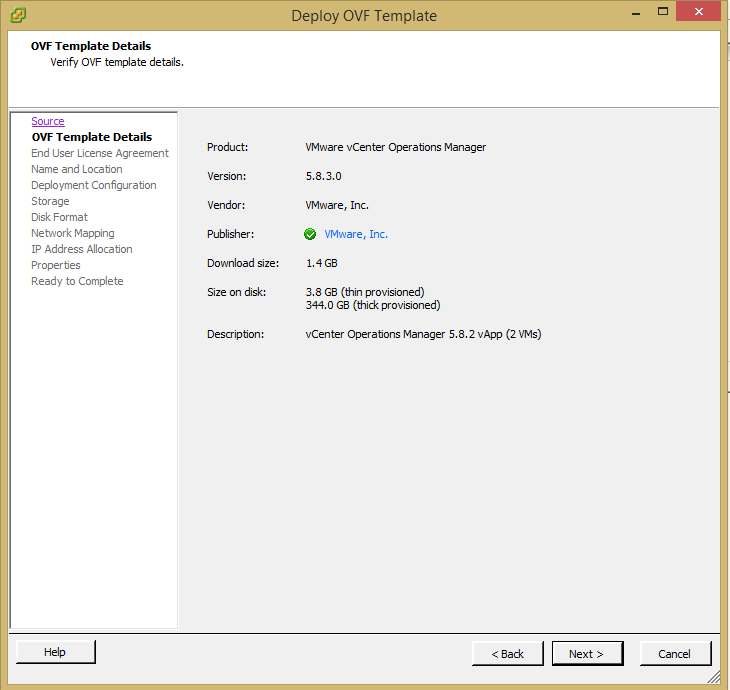Click 344.0 GB (thick provisioned) text
This screenshot has width=730, height=690.
click(372, 305)
